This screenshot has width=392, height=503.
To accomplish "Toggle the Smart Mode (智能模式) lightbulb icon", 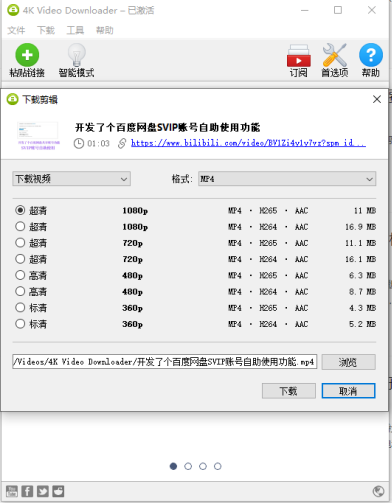I will [76, 55].
